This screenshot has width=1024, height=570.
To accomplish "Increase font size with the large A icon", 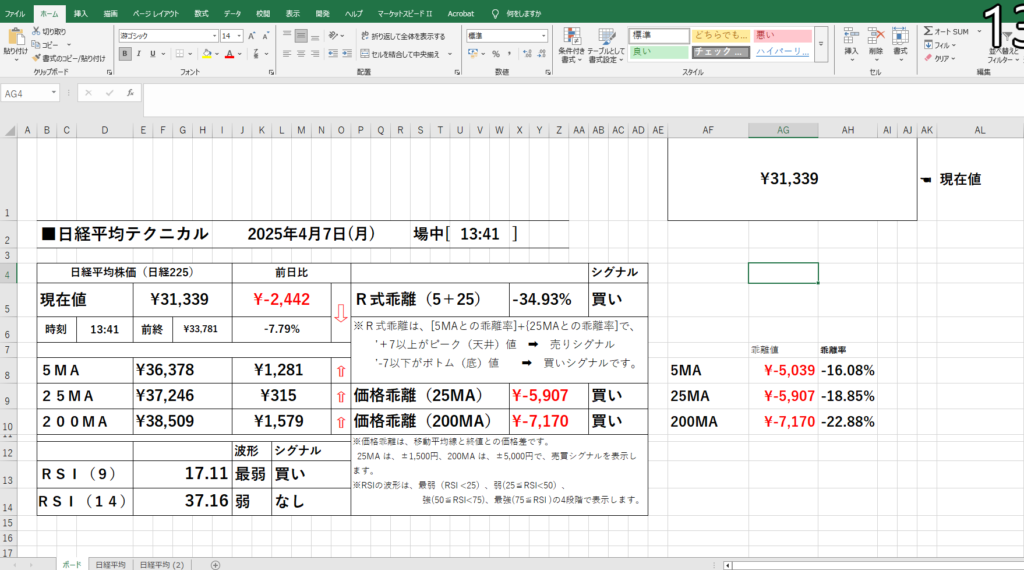I will 251,36.
